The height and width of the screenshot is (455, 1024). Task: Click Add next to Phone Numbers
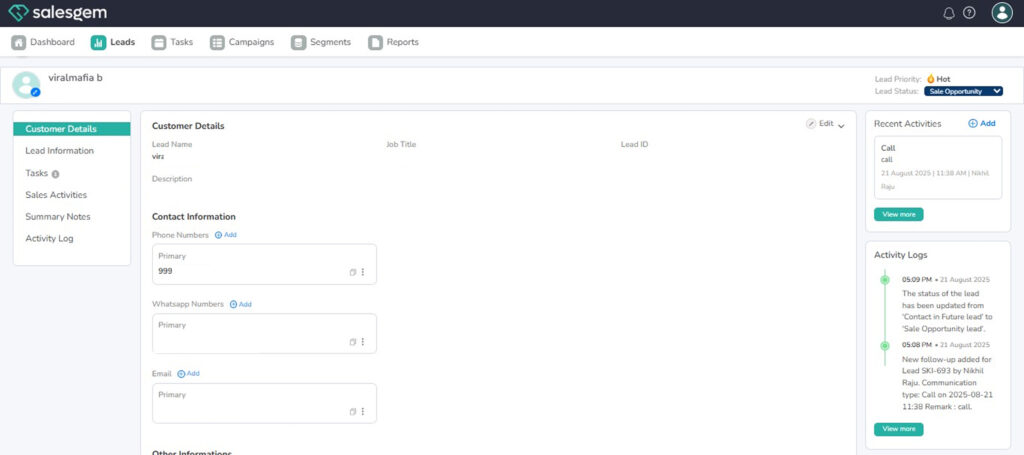click(x=225, y=235)
